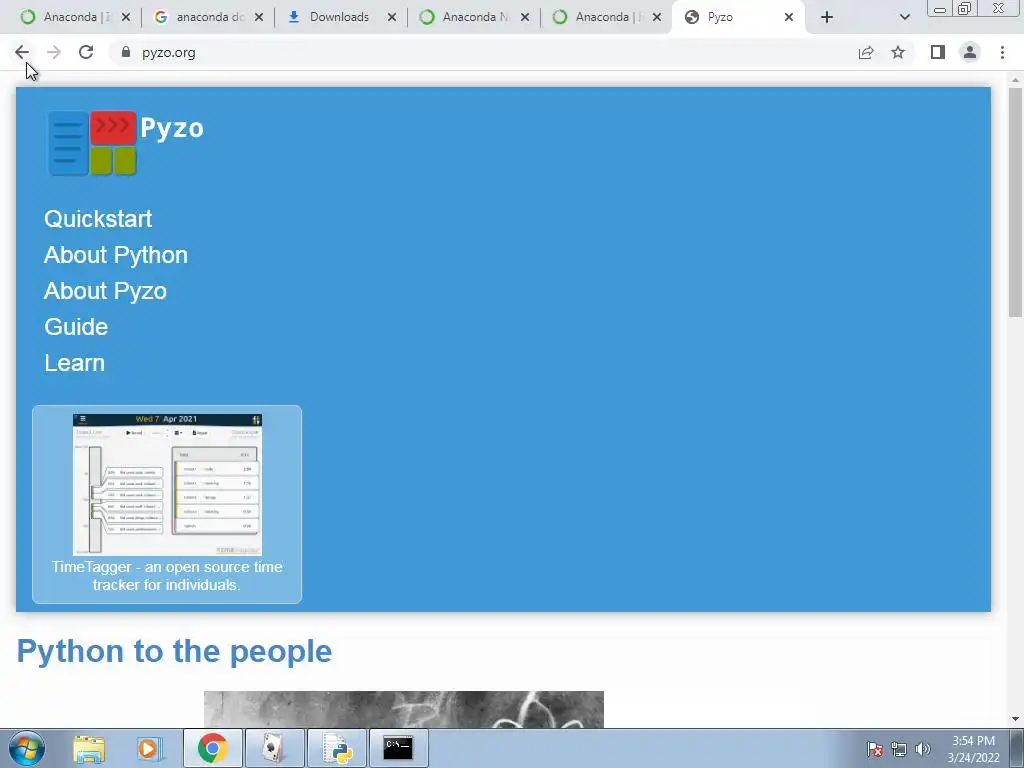1024x768 pixels.
Task: Click the network tray icon
Action: point(899,749)
